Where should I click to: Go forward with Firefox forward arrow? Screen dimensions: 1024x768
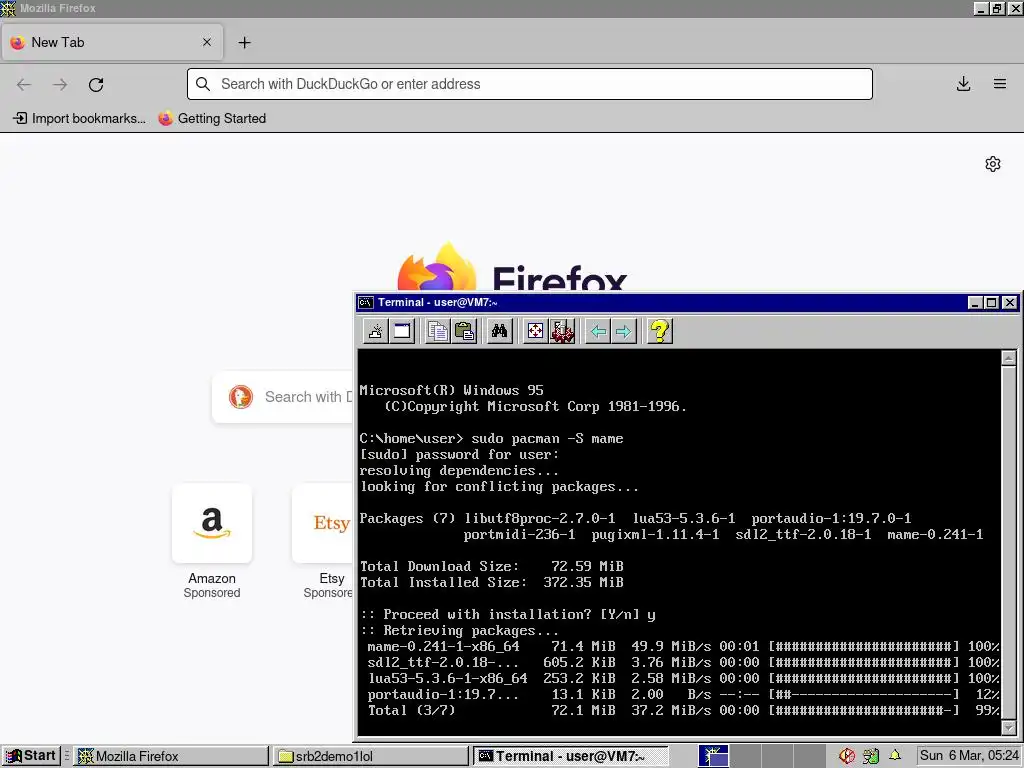(x=60, y=84)
